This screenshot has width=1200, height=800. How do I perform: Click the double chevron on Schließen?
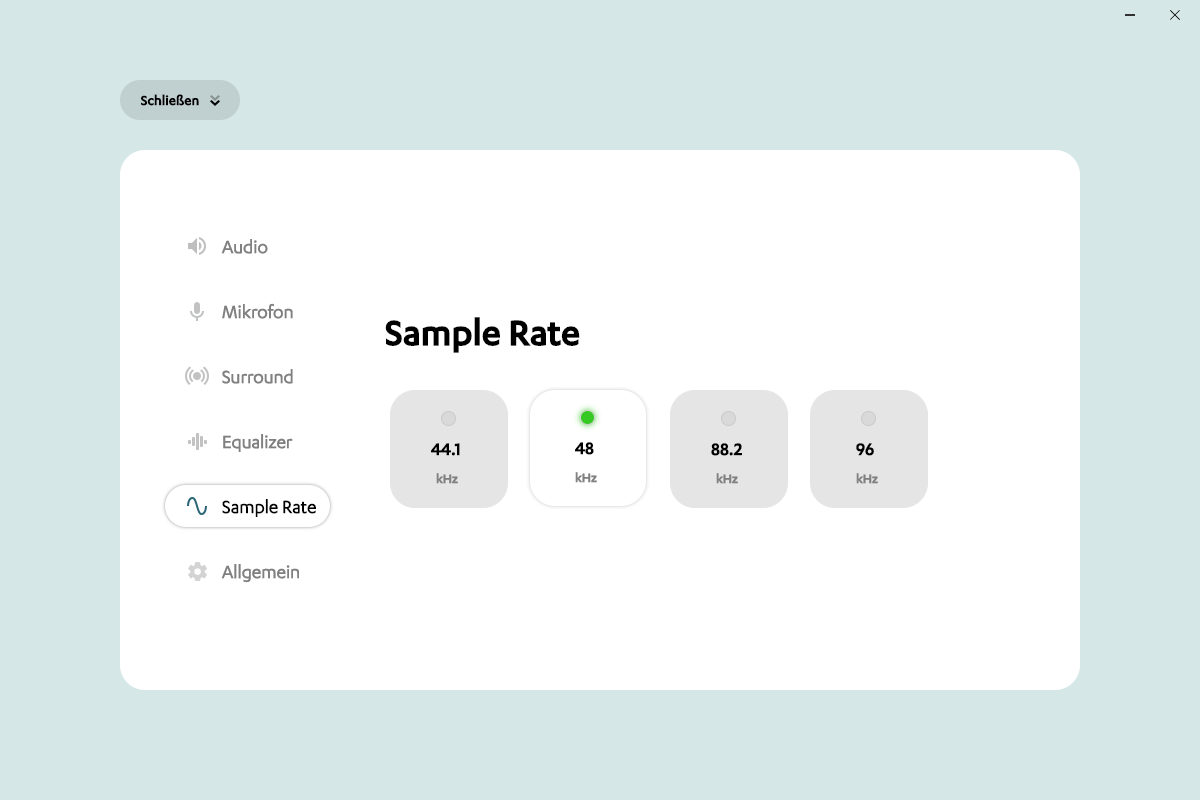tap(215, 101)
